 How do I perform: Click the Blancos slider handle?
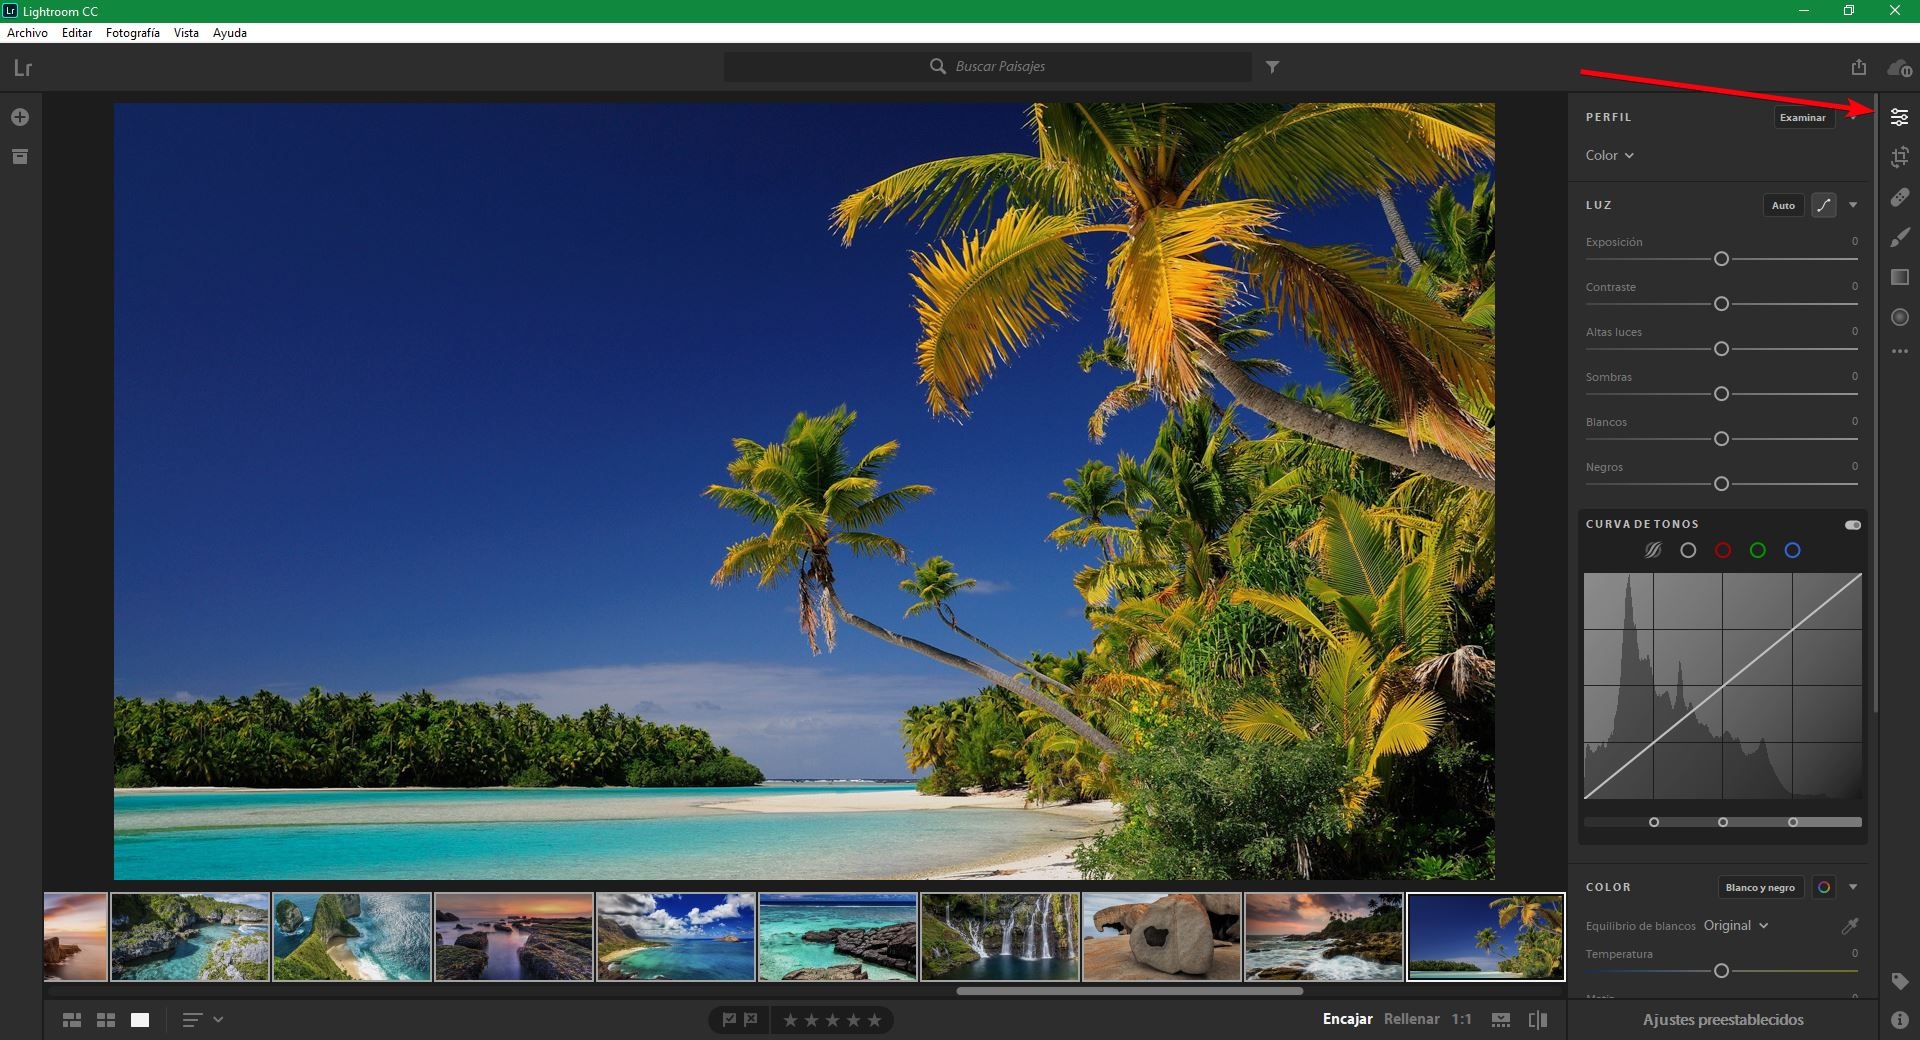(1721, 439)
